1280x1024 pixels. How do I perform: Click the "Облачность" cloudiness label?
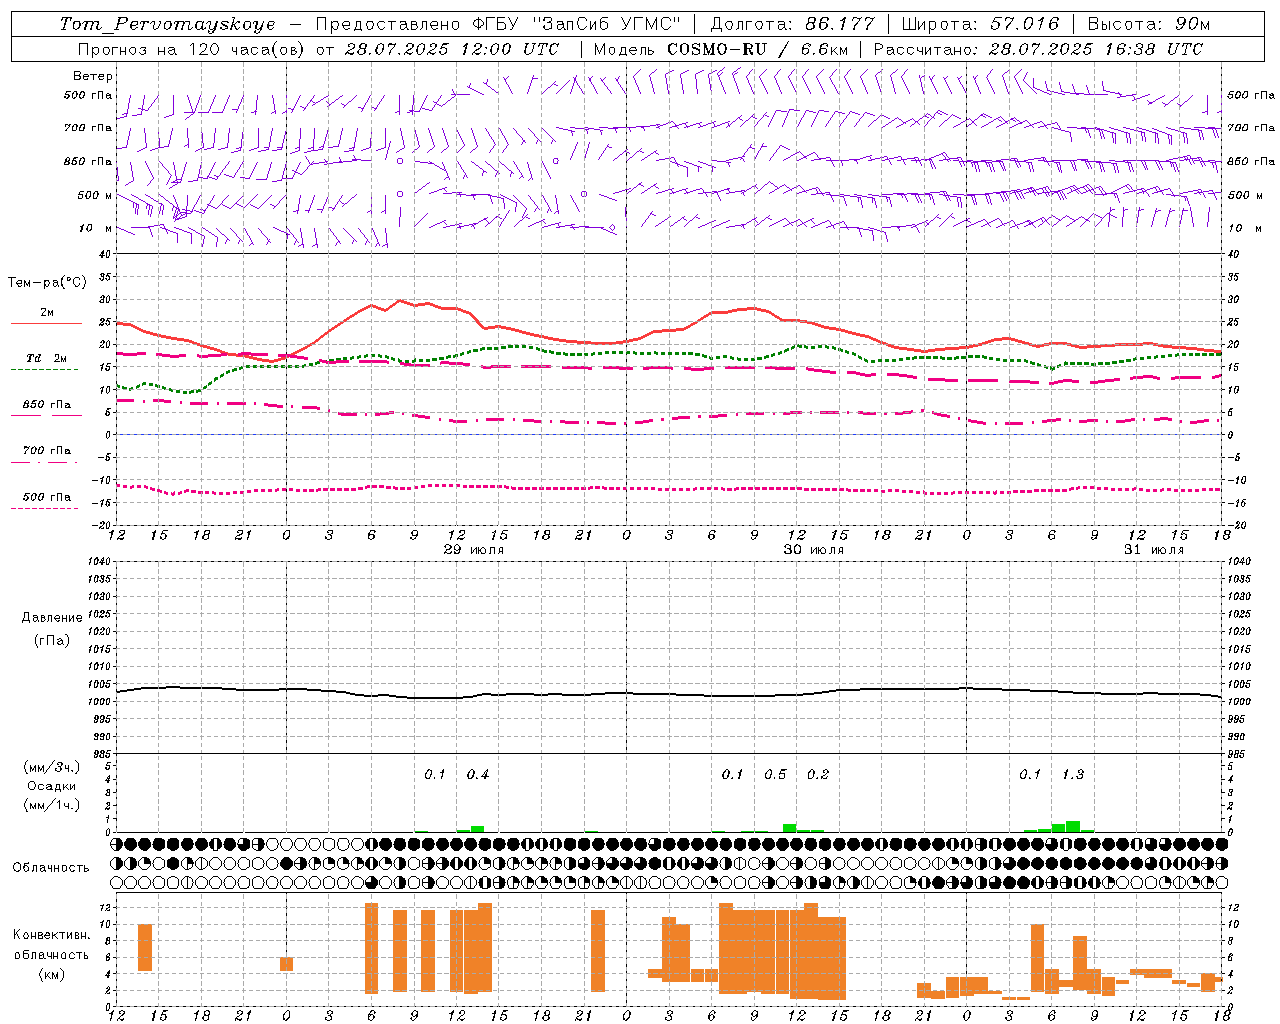(x=51, y=867)
